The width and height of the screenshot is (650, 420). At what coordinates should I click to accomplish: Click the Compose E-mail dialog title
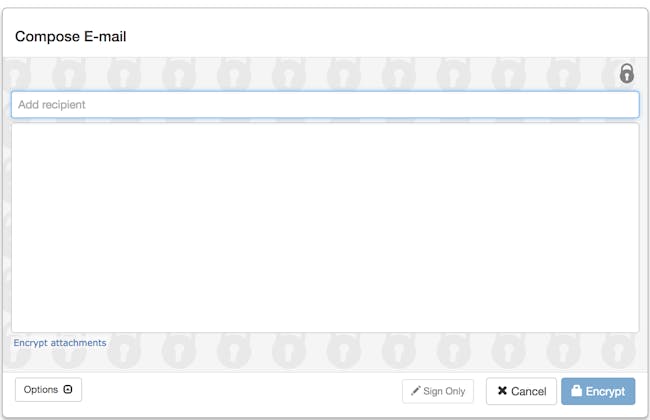pos(70,36)
